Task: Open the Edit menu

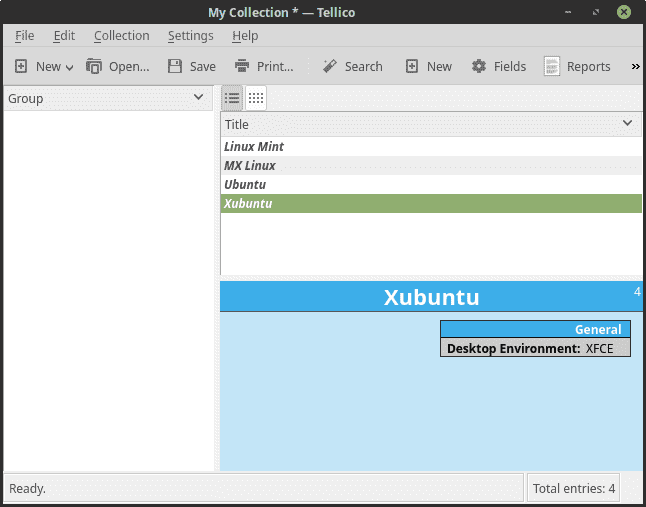Action: point(64,36)
